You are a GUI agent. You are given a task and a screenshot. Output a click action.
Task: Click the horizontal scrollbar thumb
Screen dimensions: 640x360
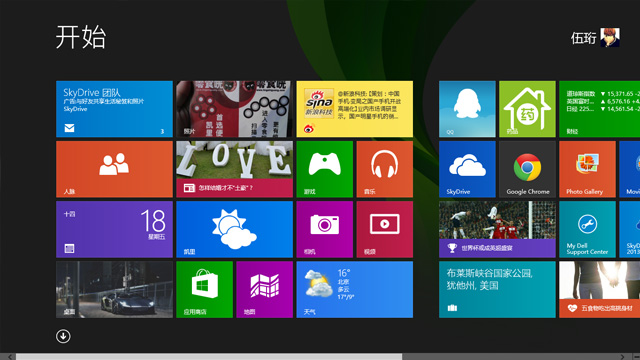(x=209, y=357)
